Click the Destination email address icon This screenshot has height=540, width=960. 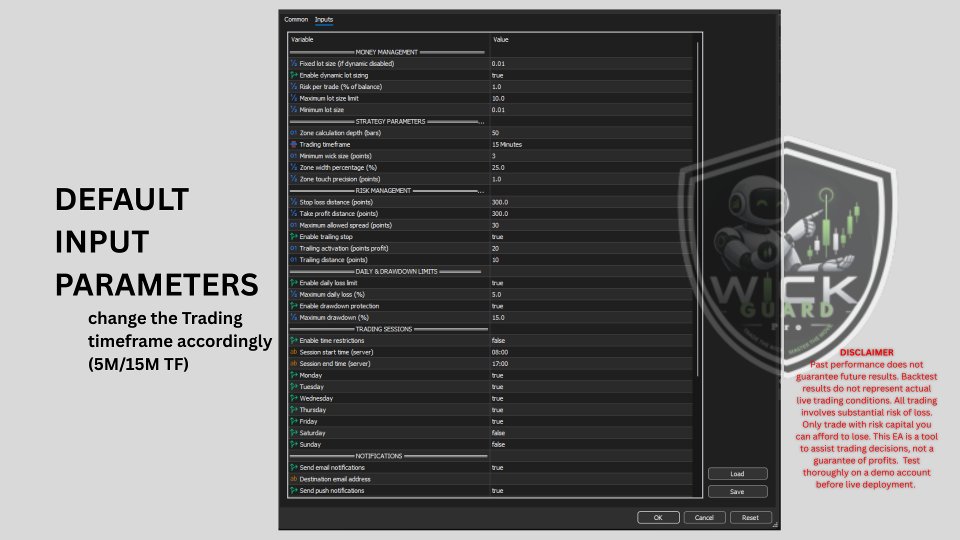(x=294, y=479)
